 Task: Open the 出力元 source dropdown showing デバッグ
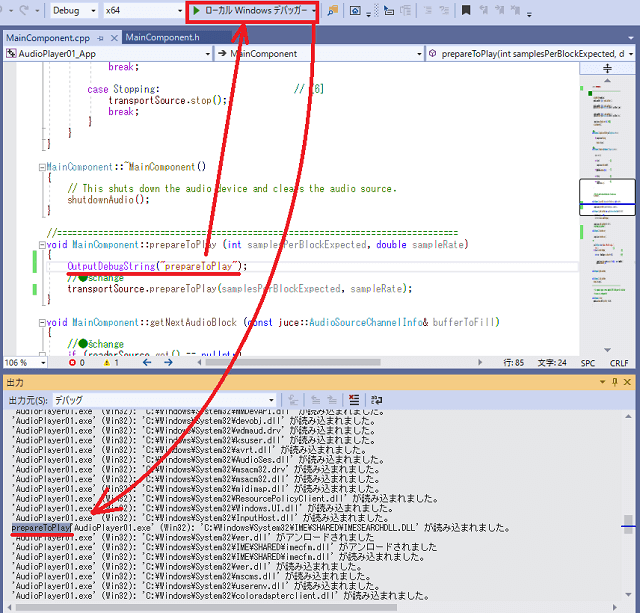[x=164, y=400]
